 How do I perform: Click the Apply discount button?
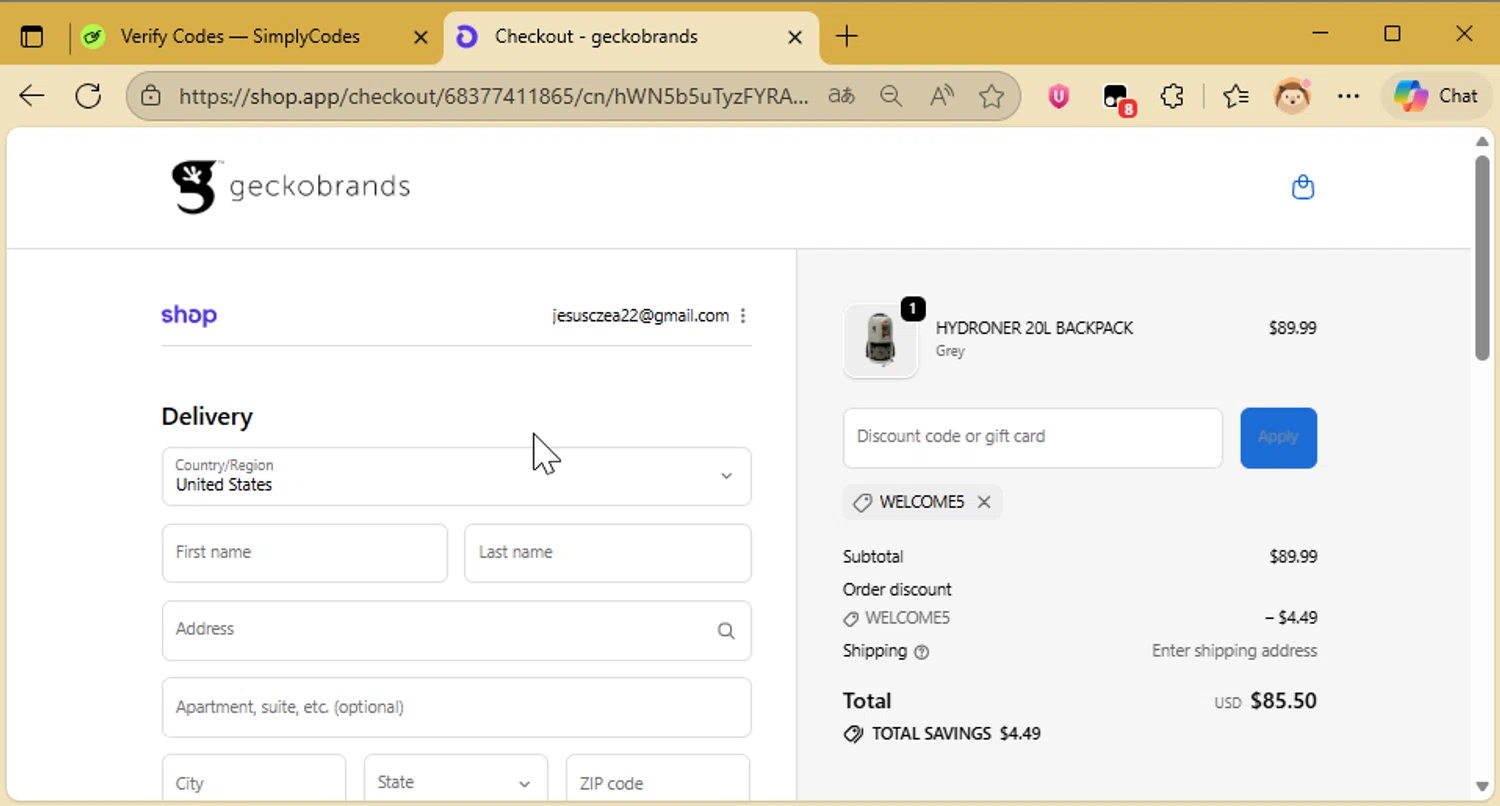point(1278,437)
